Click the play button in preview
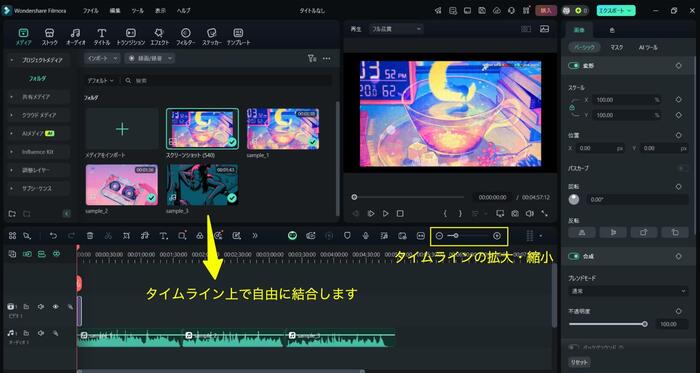This screenshot has height=373, width=700. coord(385,214)
